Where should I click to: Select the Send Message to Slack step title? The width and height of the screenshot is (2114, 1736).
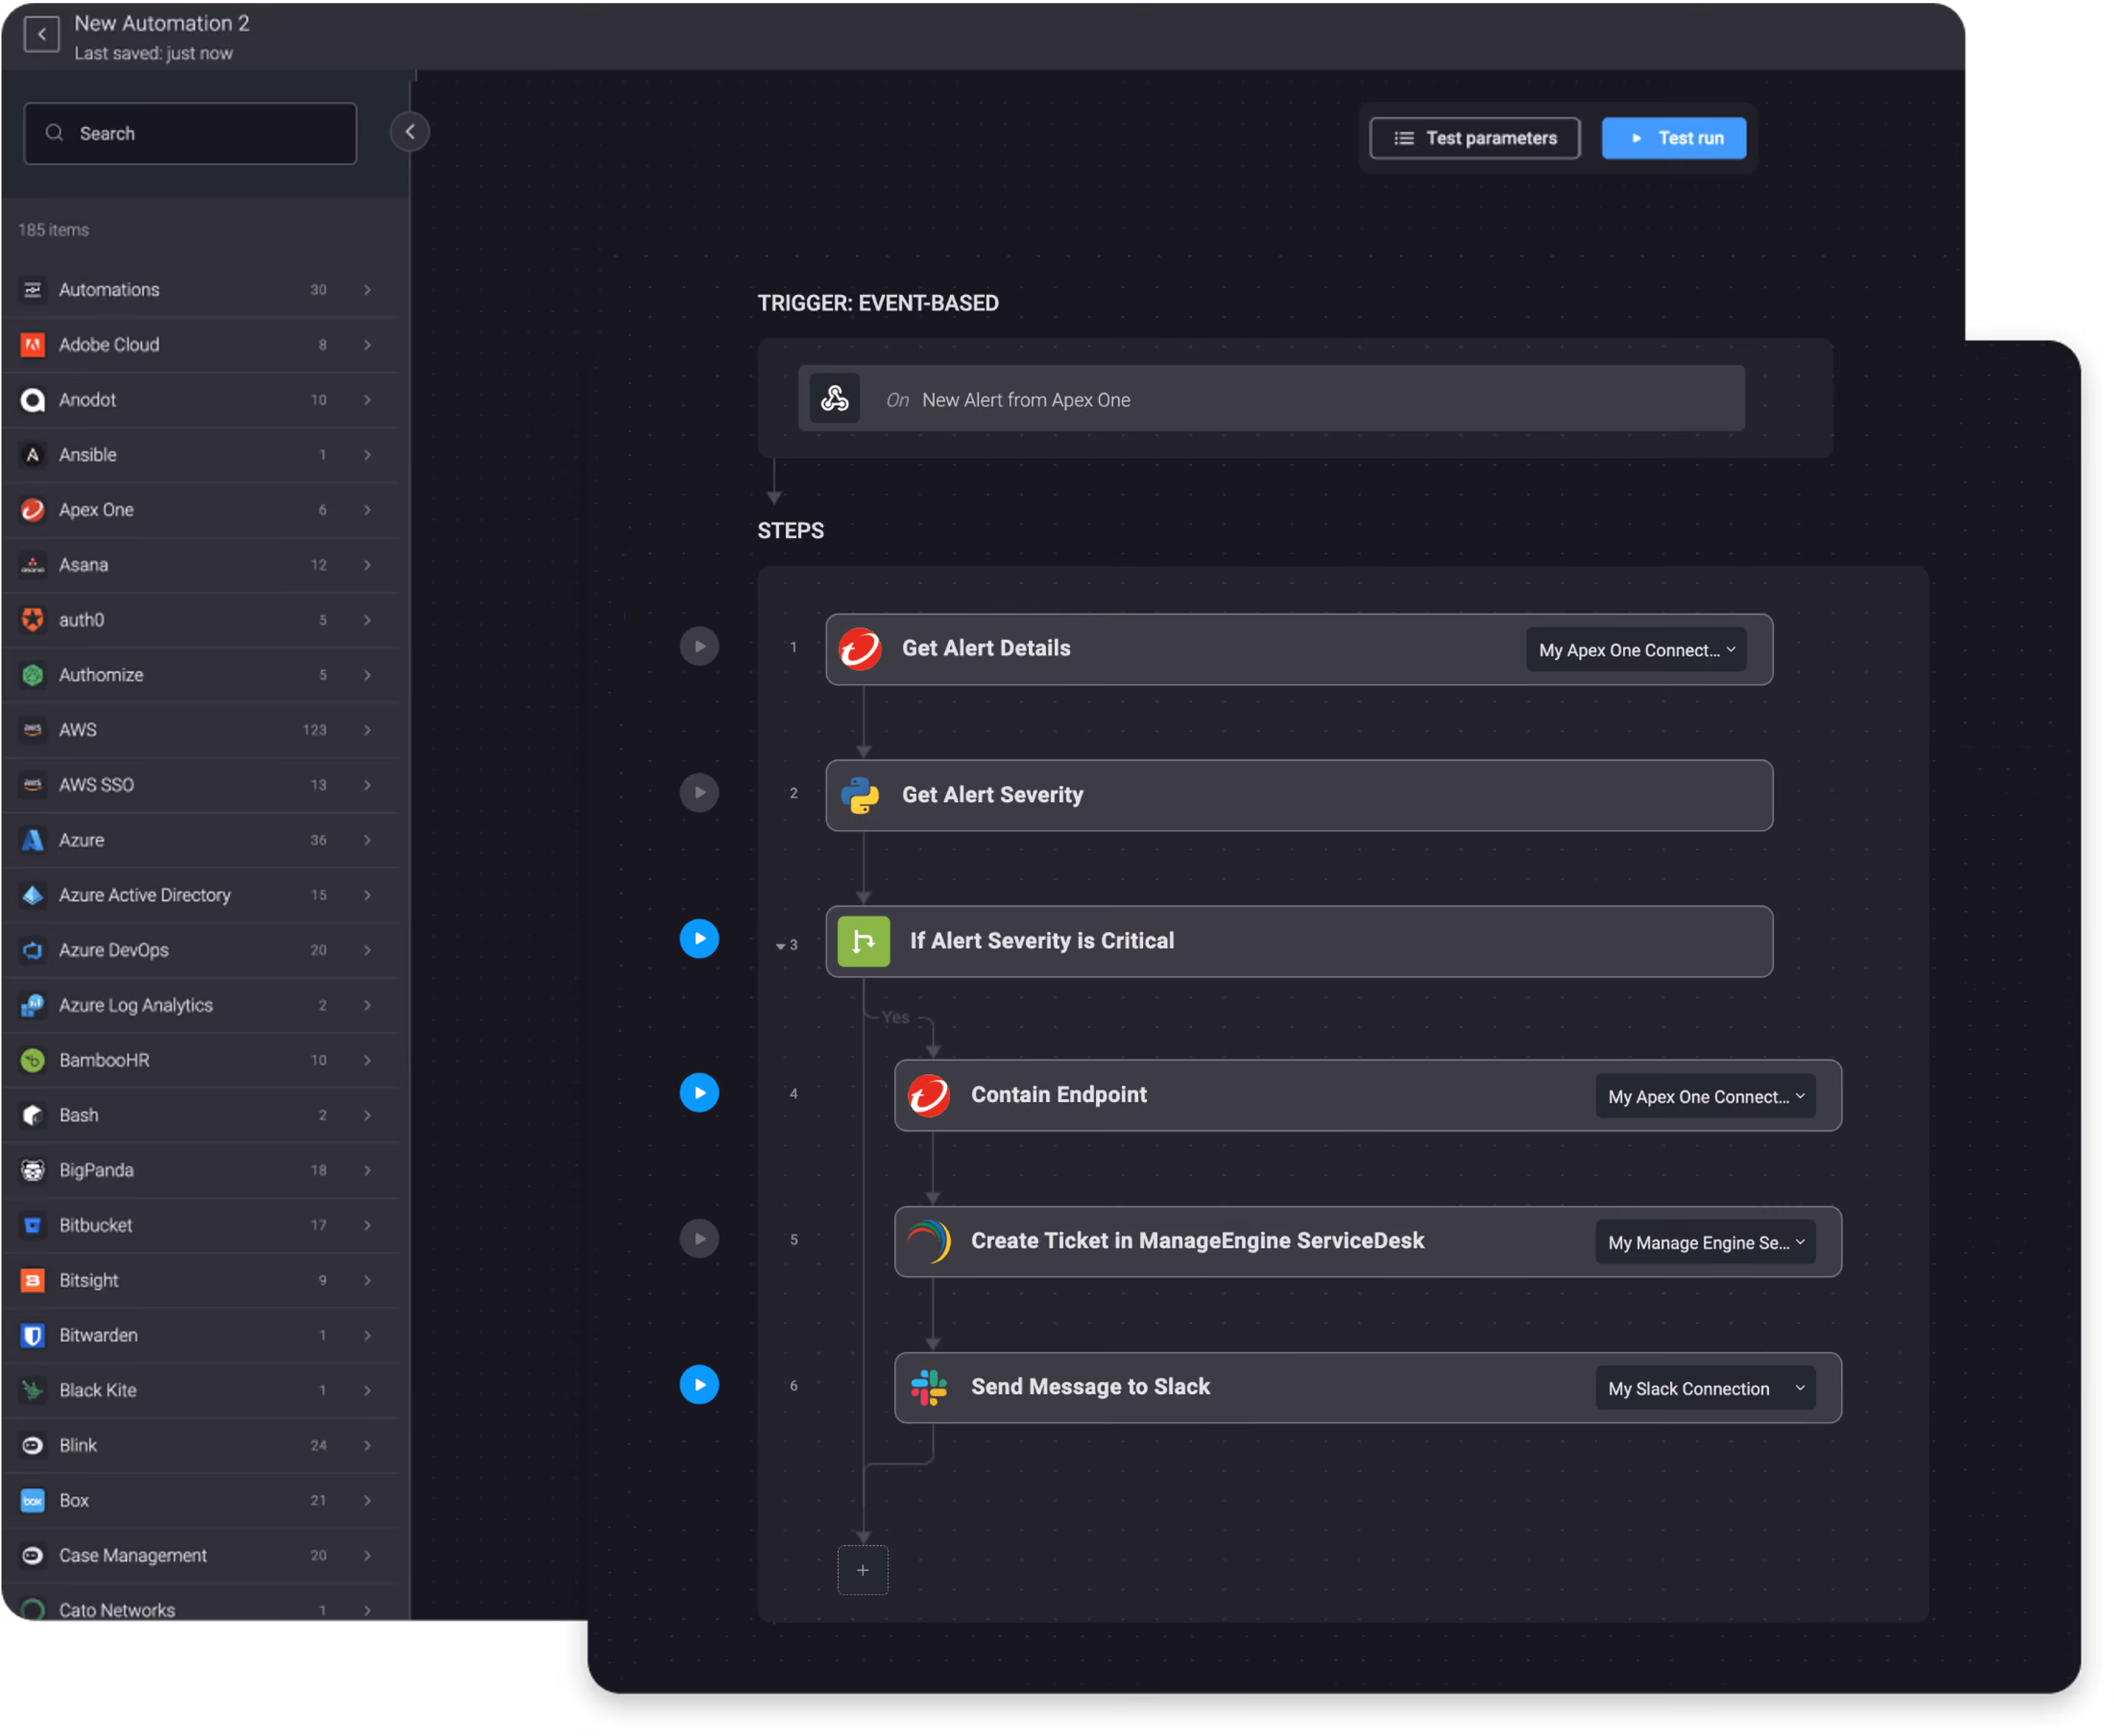tap(1091, 1388)
